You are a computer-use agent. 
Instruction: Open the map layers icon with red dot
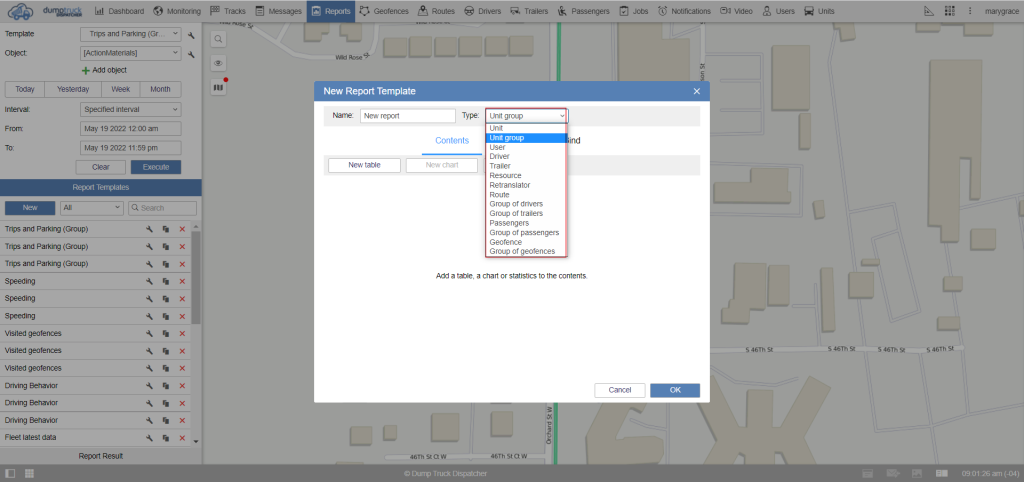point(218,87)
